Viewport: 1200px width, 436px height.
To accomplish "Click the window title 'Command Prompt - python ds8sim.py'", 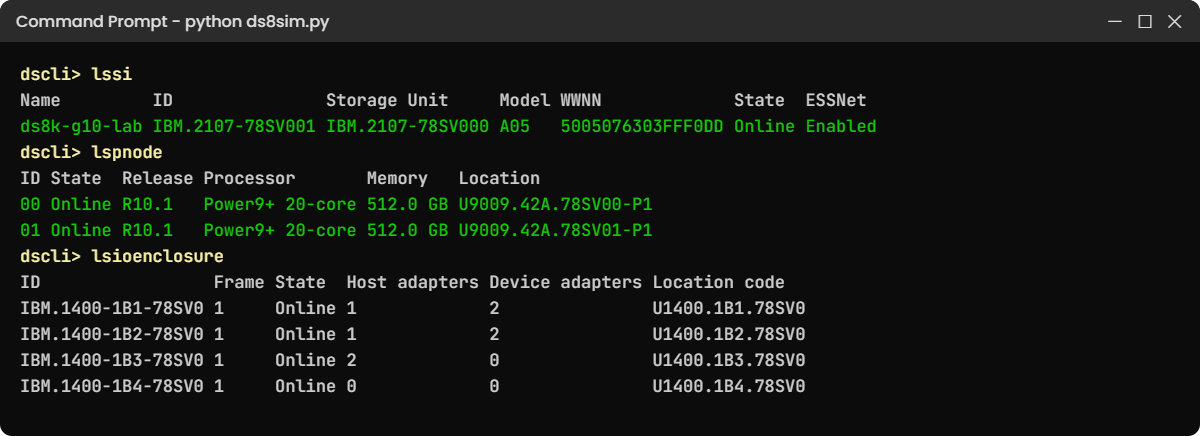I will tap(172, 21).
